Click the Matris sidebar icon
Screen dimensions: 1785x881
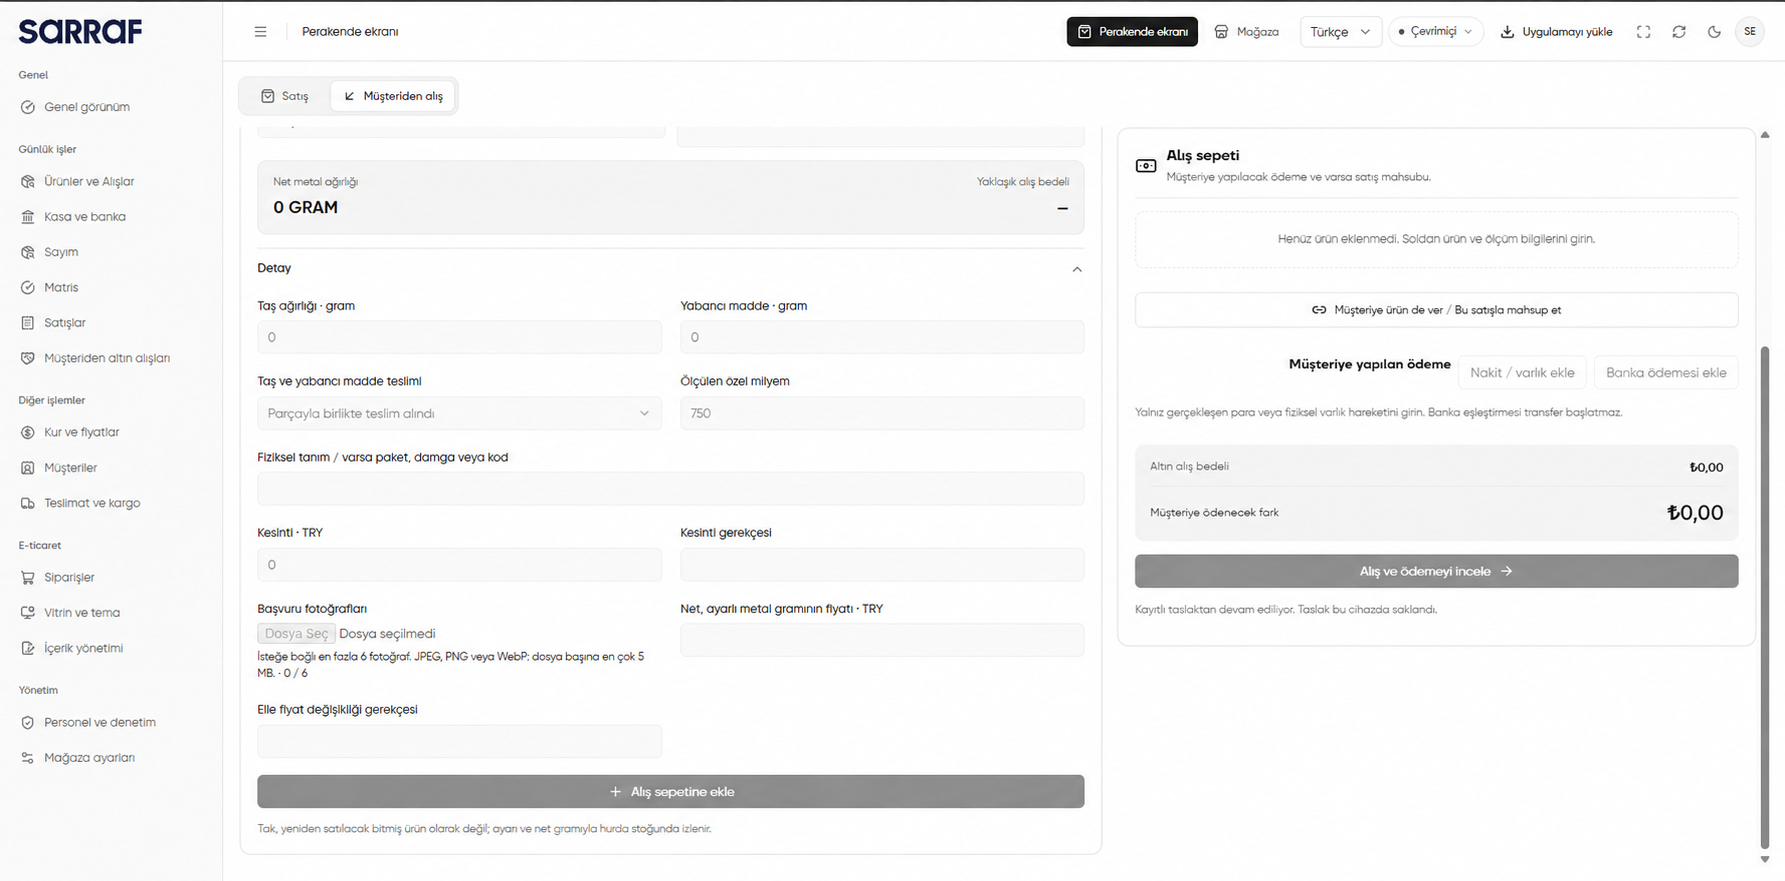click(x=28, y=288)
